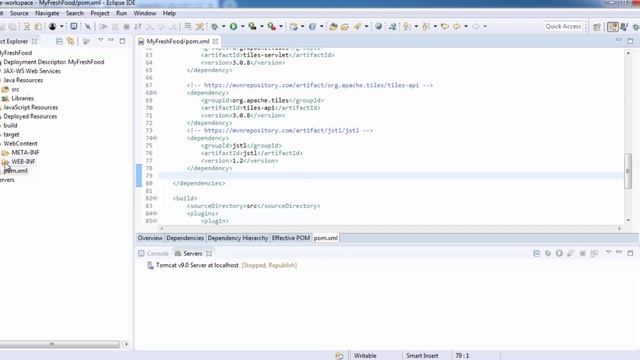Viewport: 640px width, 360px height.
Task: Open the Help menu
Action: (x=169, y=13)
